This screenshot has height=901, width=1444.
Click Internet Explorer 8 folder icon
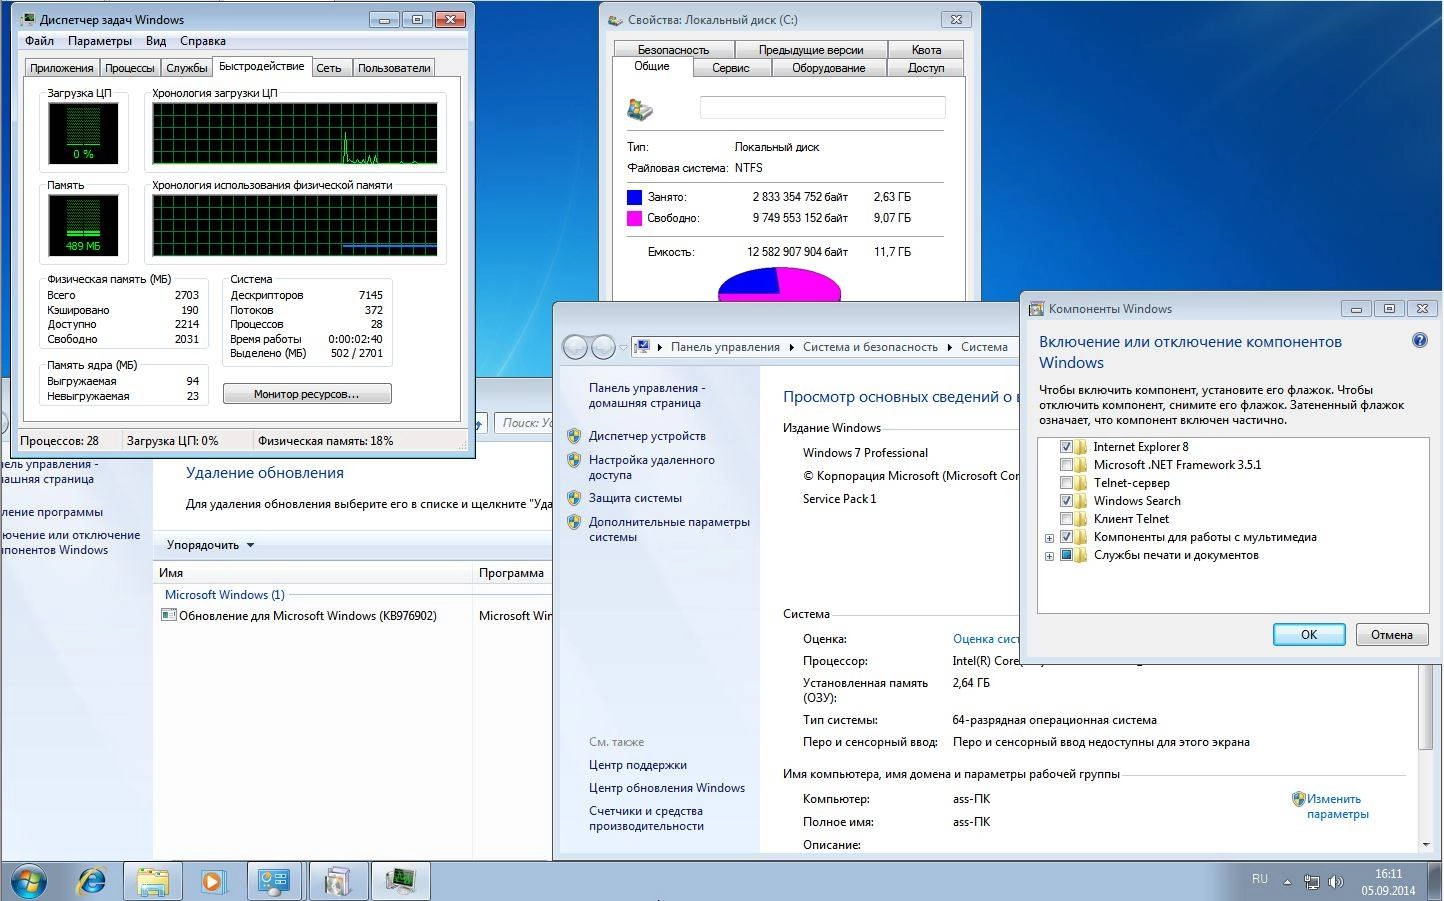(1081, 447)
